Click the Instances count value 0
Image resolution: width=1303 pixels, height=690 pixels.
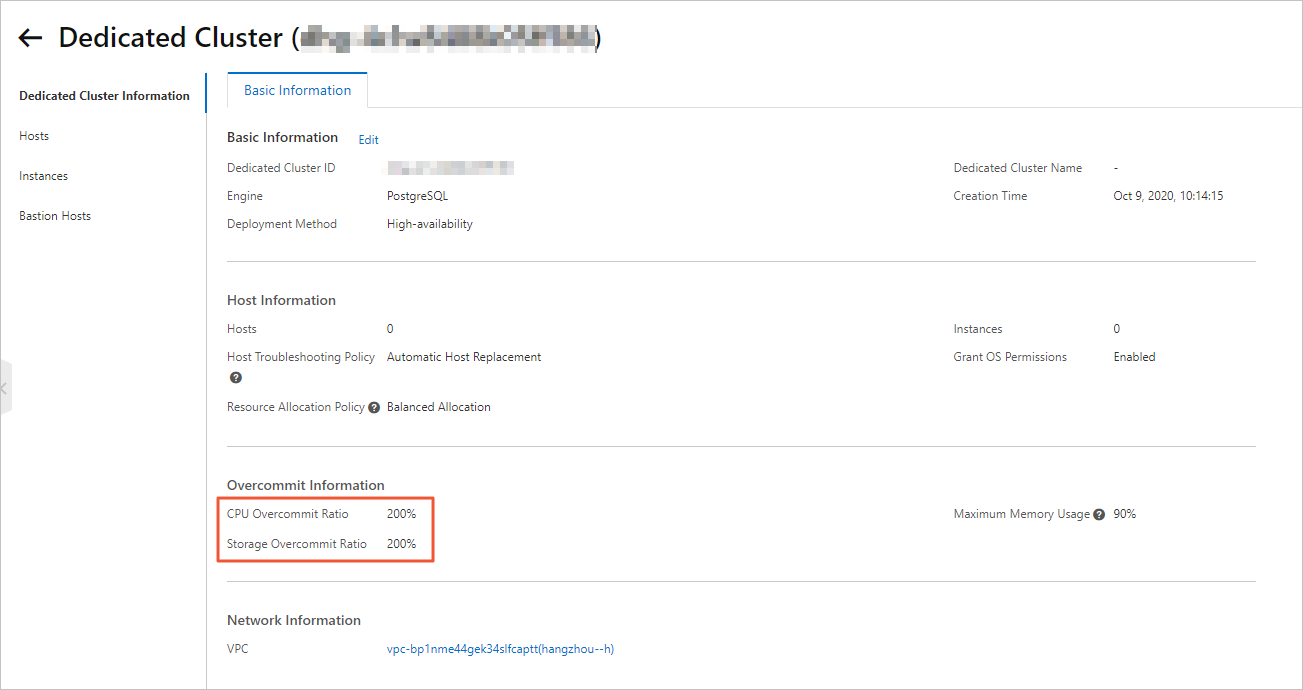pos(1117,329)
